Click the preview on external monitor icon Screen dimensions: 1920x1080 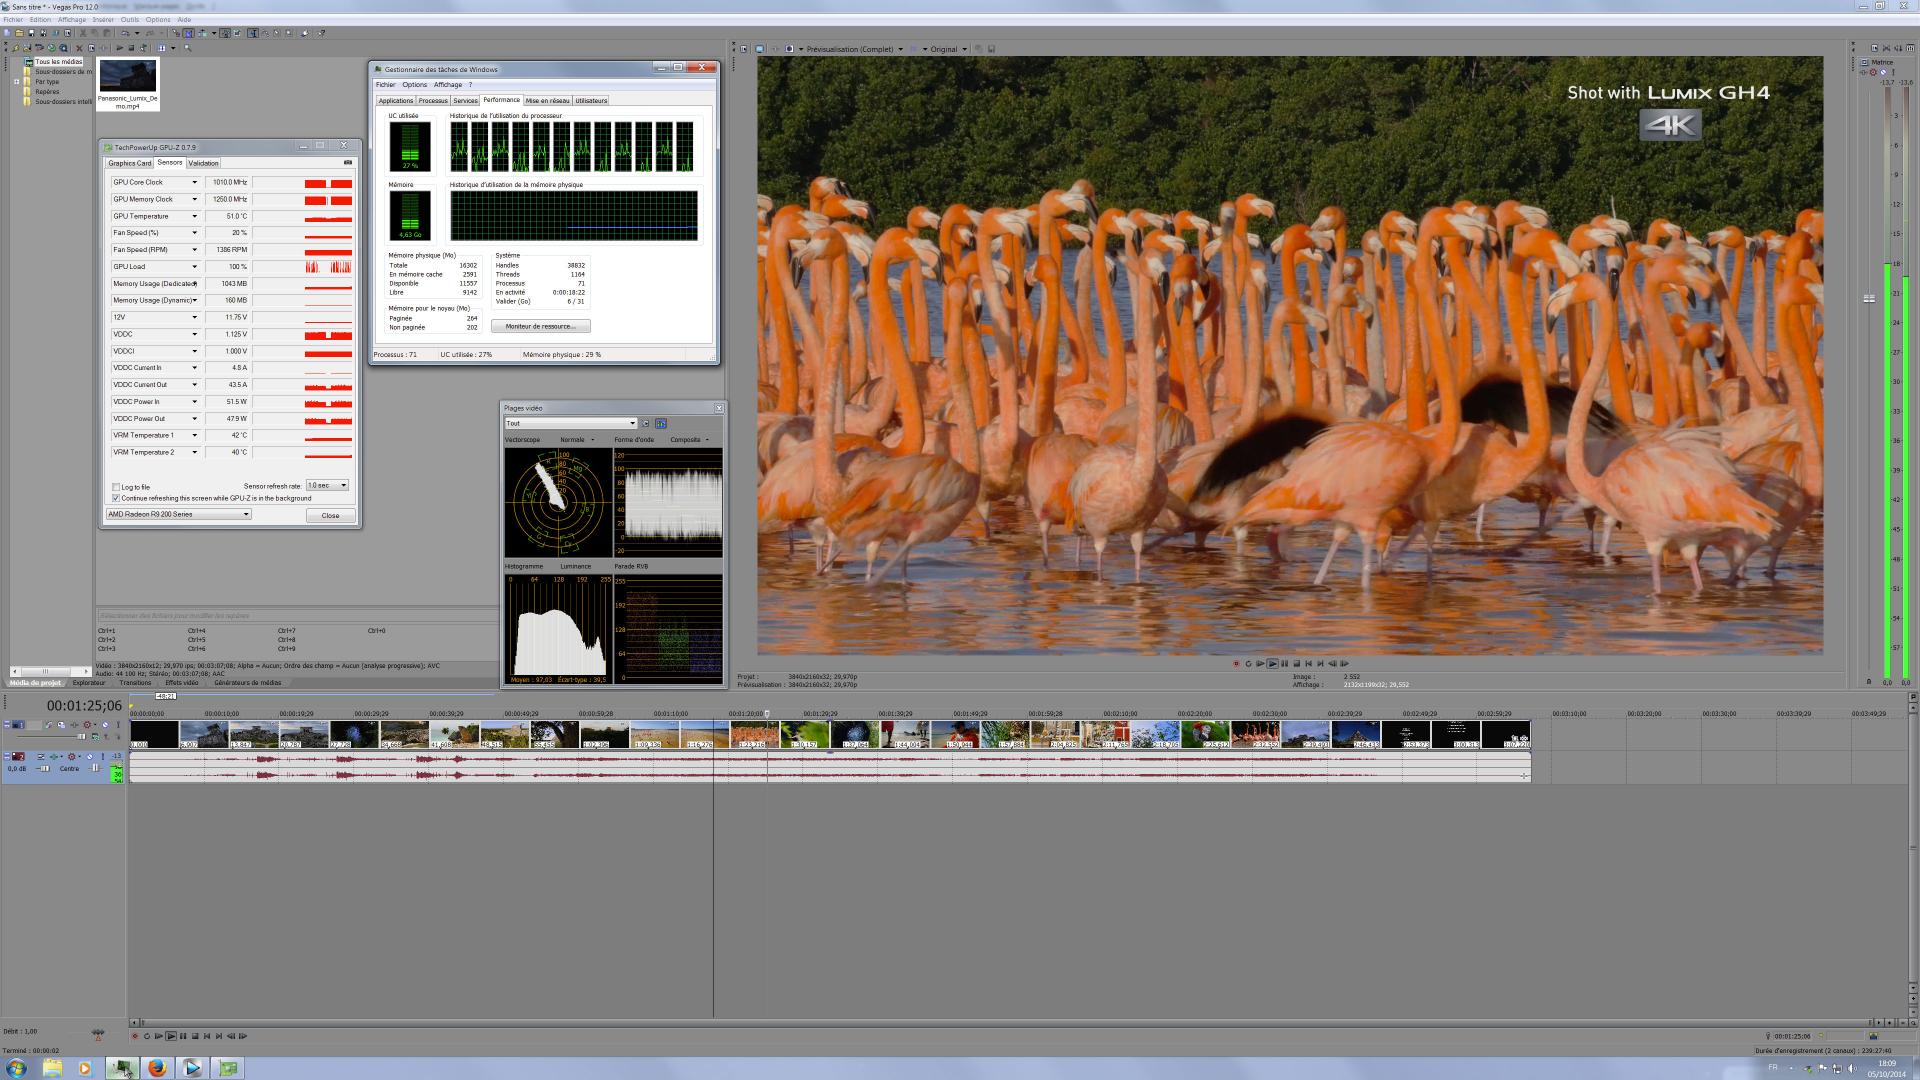tap(760, 49)
